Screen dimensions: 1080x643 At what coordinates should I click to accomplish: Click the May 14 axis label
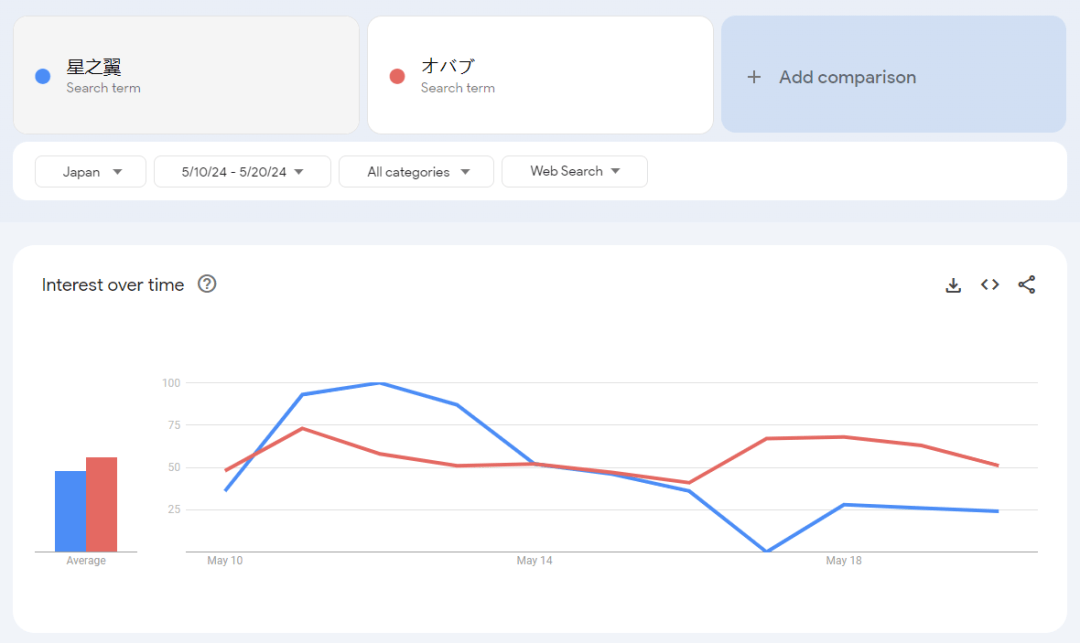click(534, 561)
